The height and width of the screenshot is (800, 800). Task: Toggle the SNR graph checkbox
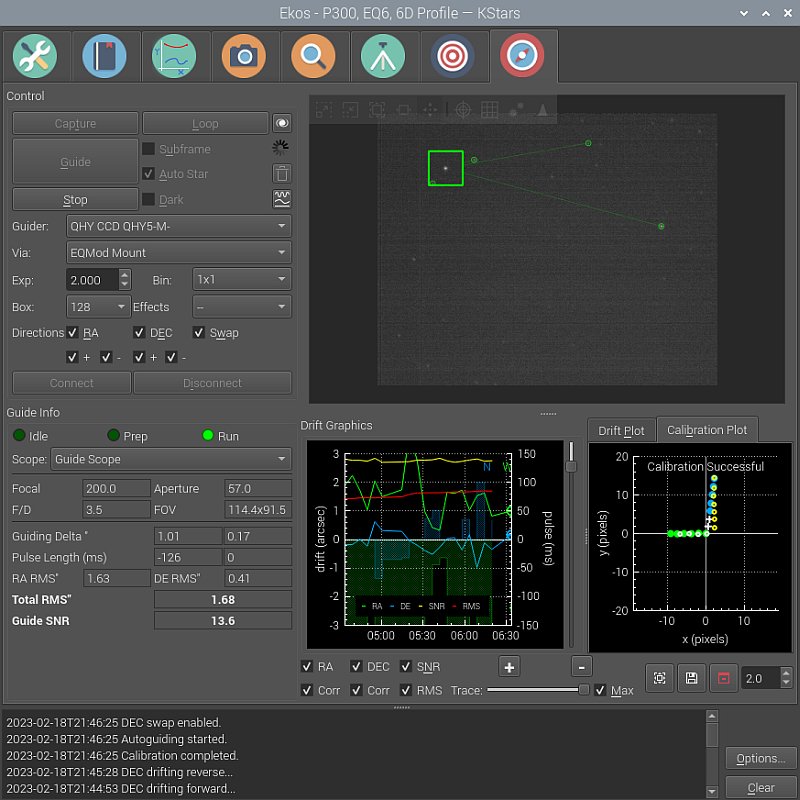406,666
